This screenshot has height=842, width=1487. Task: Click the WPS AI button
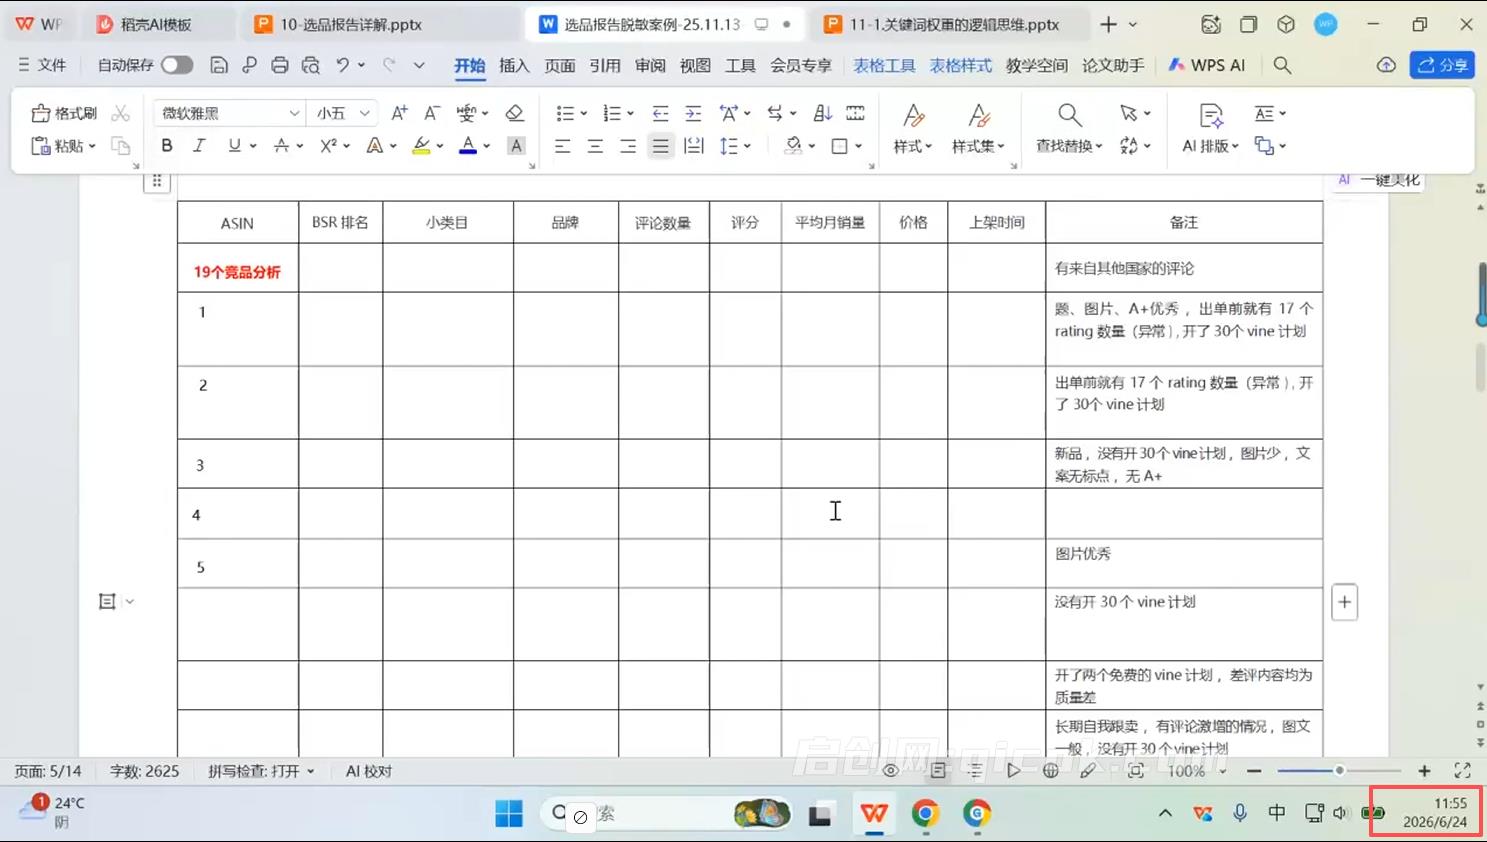1207,65
